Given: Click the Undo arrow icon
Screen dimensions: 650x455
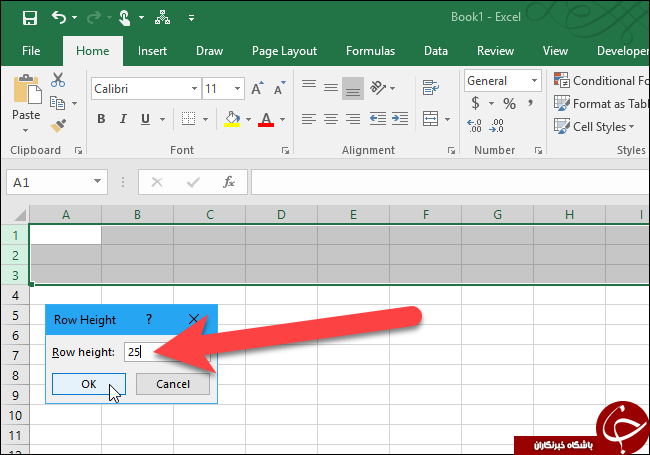Looking at the screenshot, I should coord(59,17).
